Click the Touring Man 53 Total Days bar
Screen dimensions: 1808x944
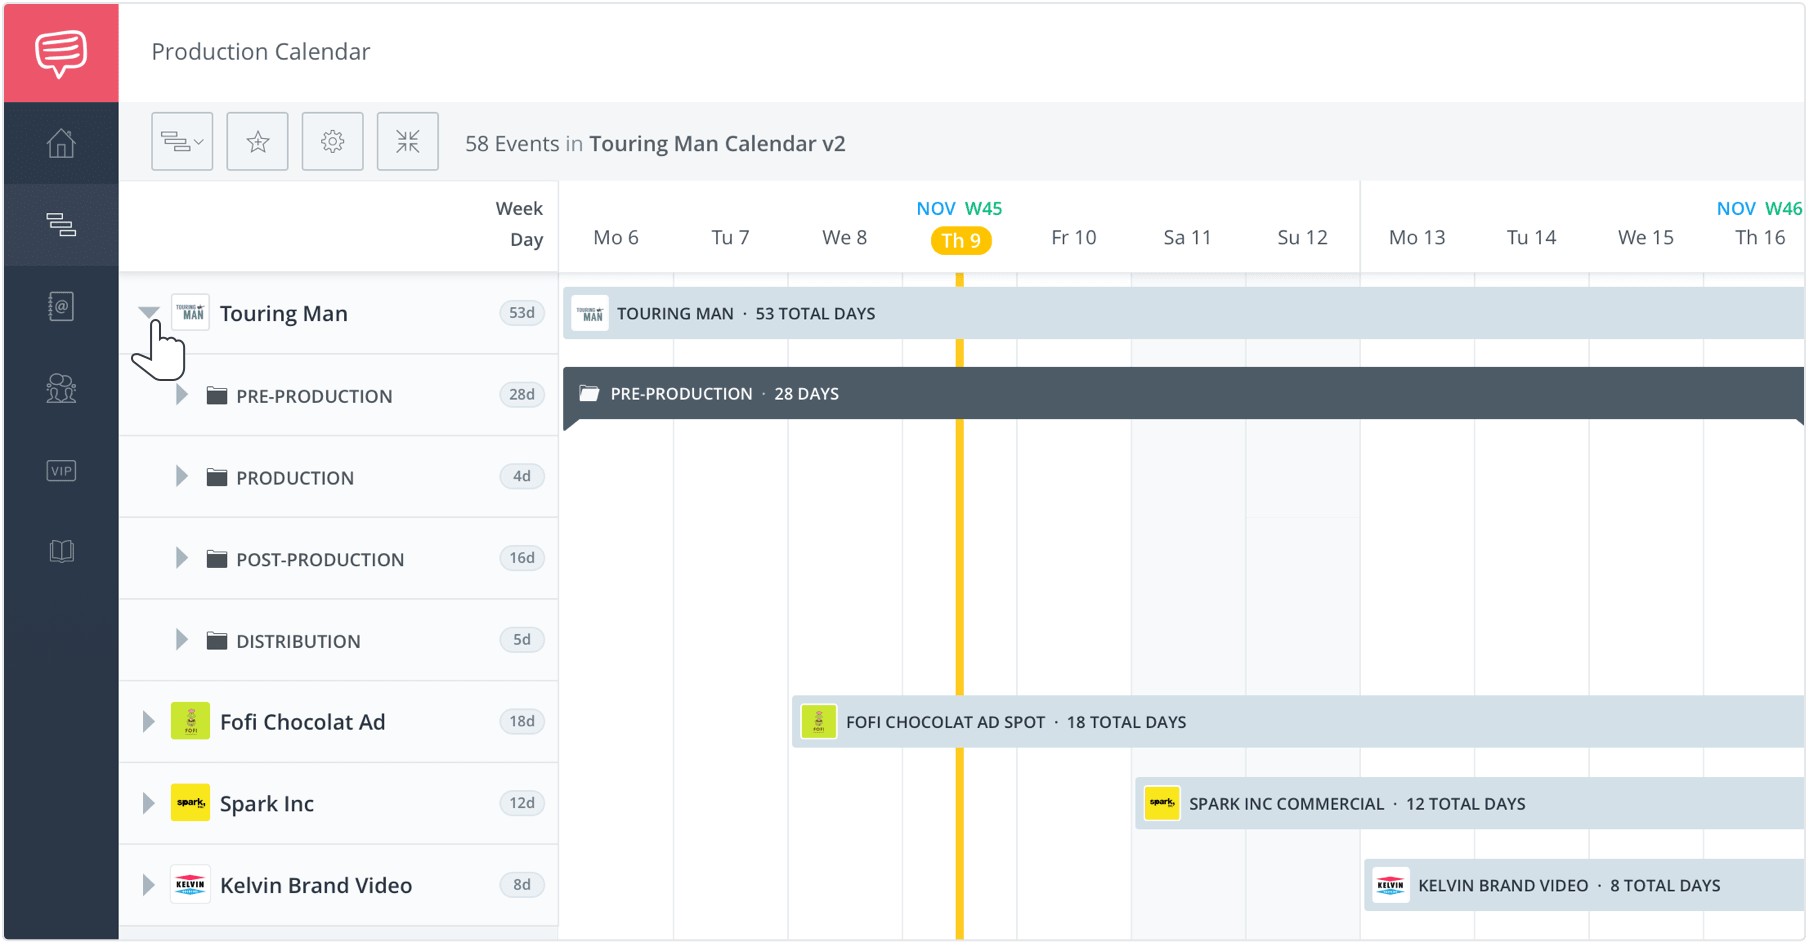[x=1184, y=313]
